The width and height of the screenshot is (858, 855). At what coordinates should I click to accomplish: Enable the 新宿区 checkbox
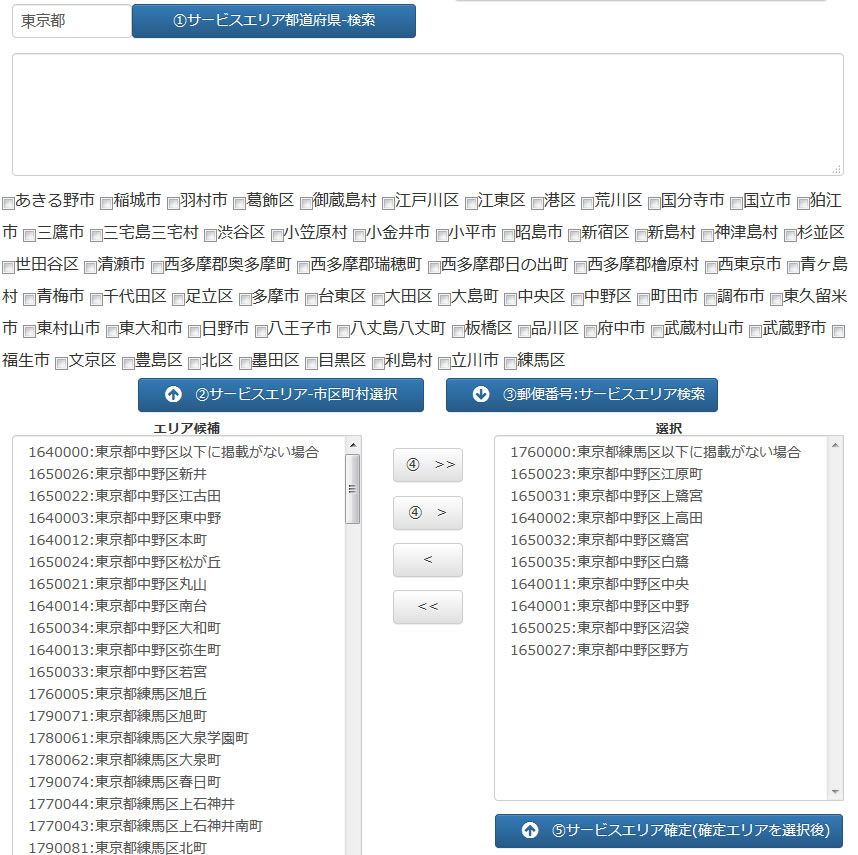pos(574,234)
